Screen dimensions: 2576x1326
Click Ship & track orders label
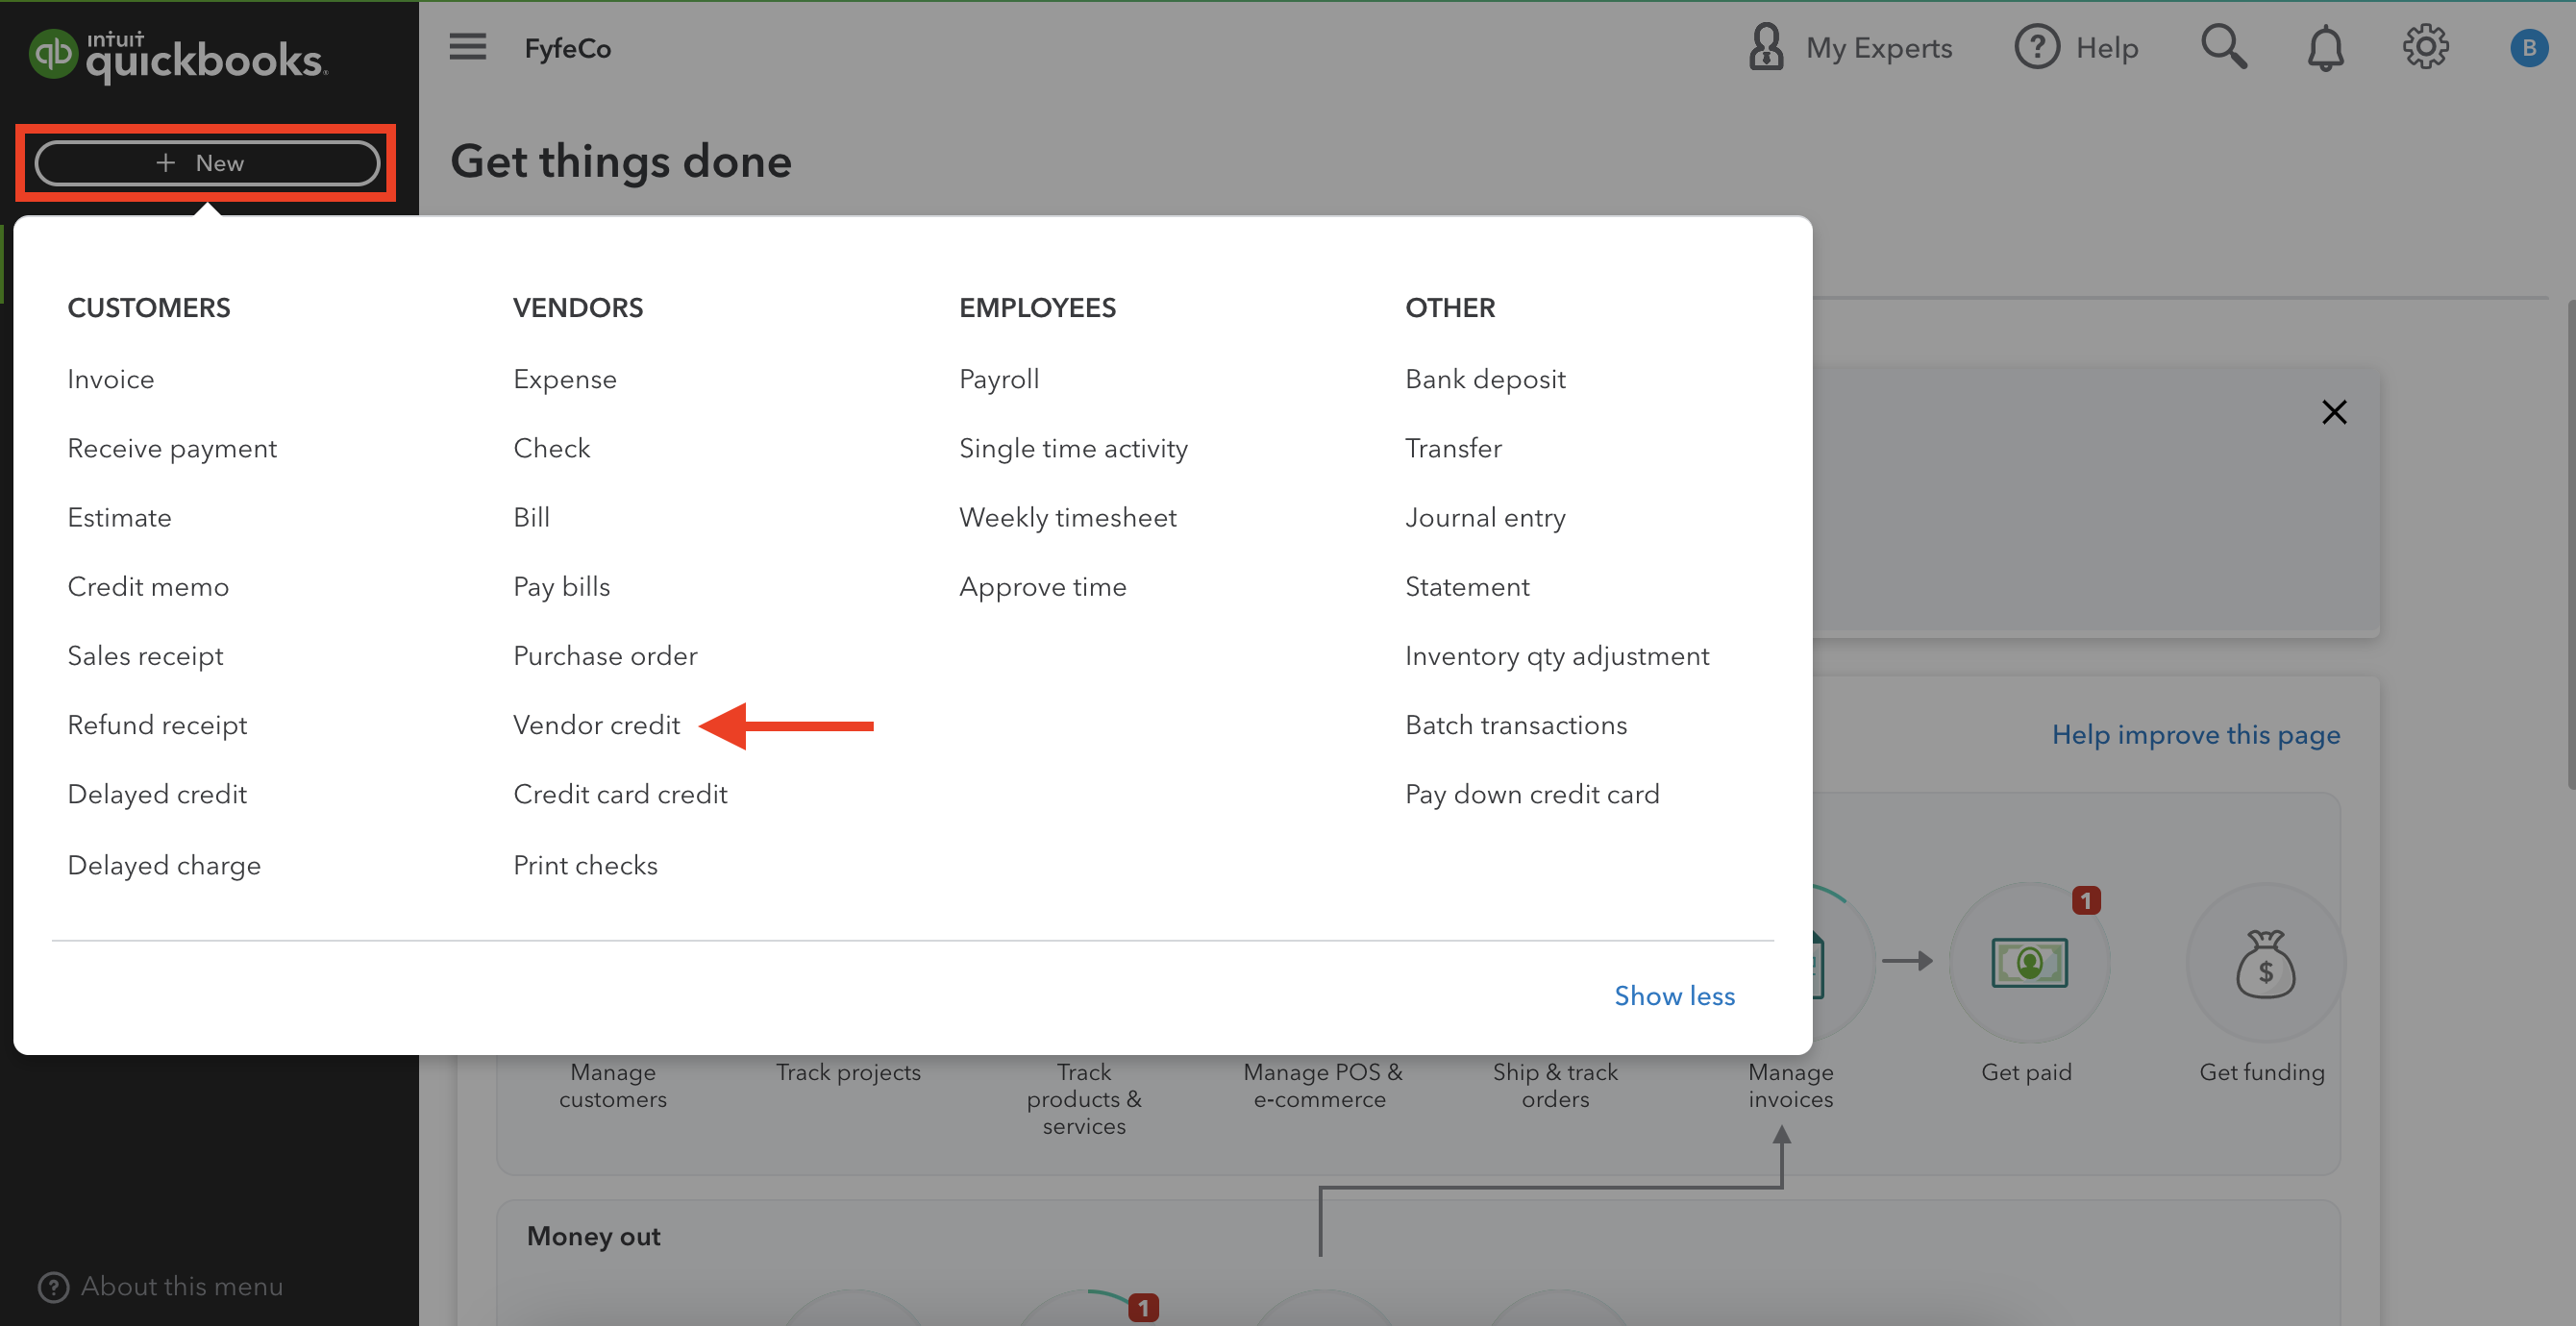(x=1555, y=1085)
